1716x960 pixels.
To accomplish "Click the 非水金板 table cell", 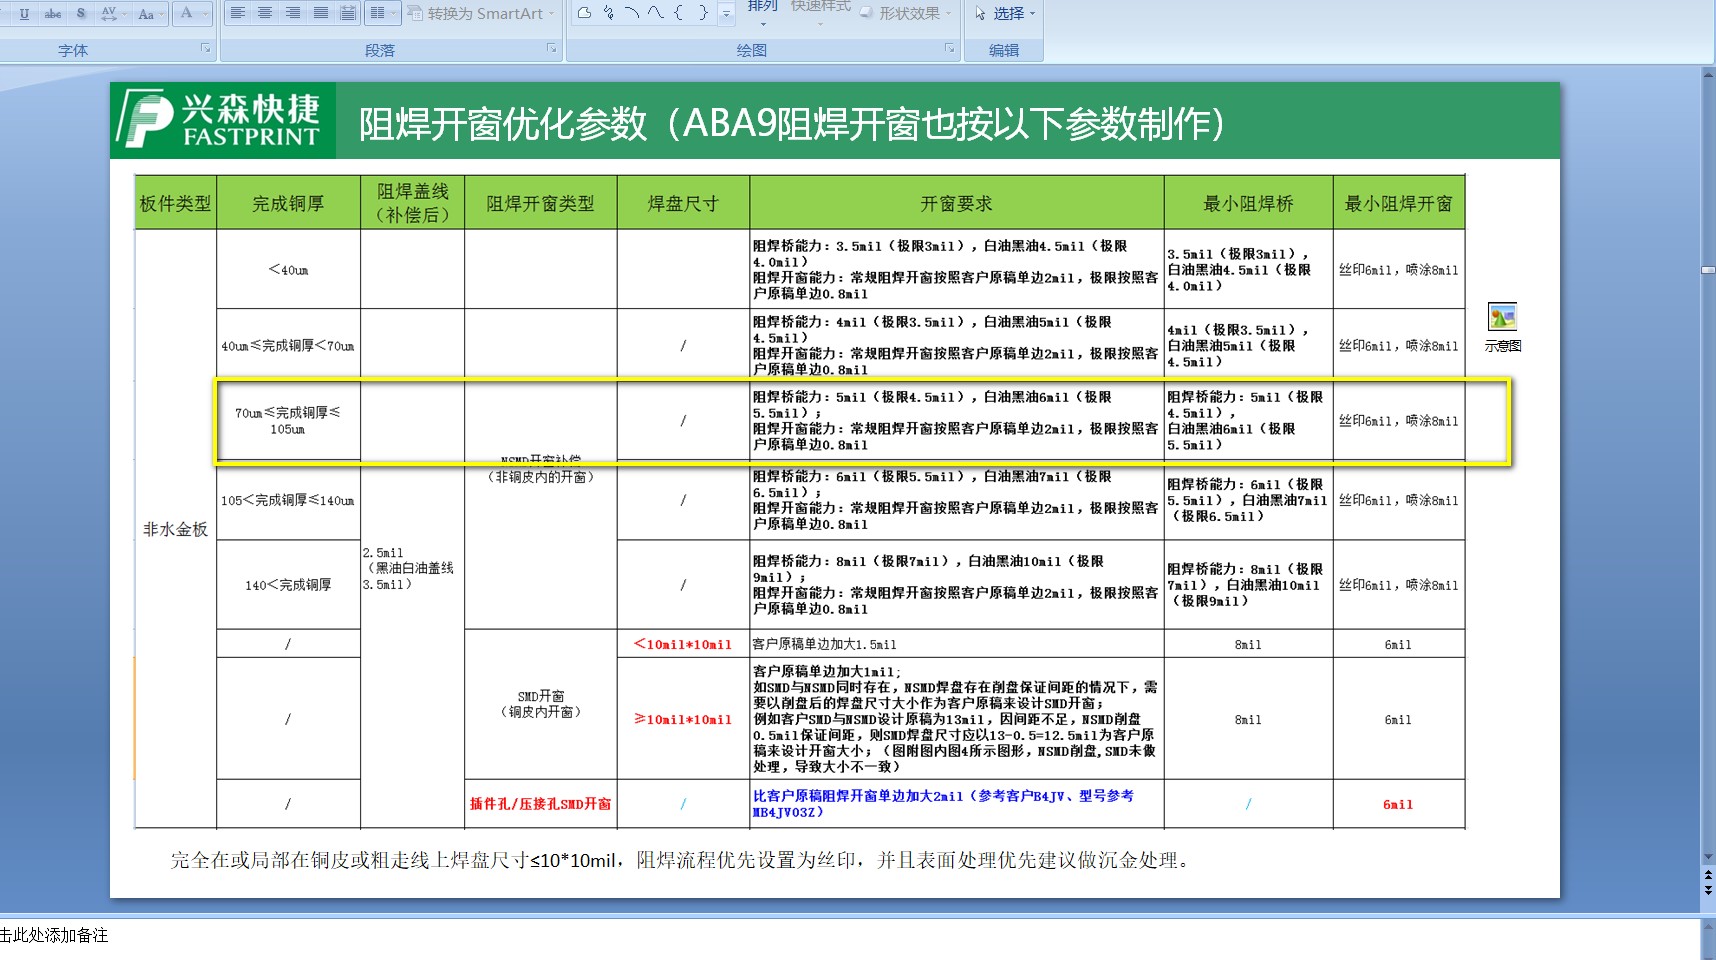I will pyautogui.click(x=176, y=529).
